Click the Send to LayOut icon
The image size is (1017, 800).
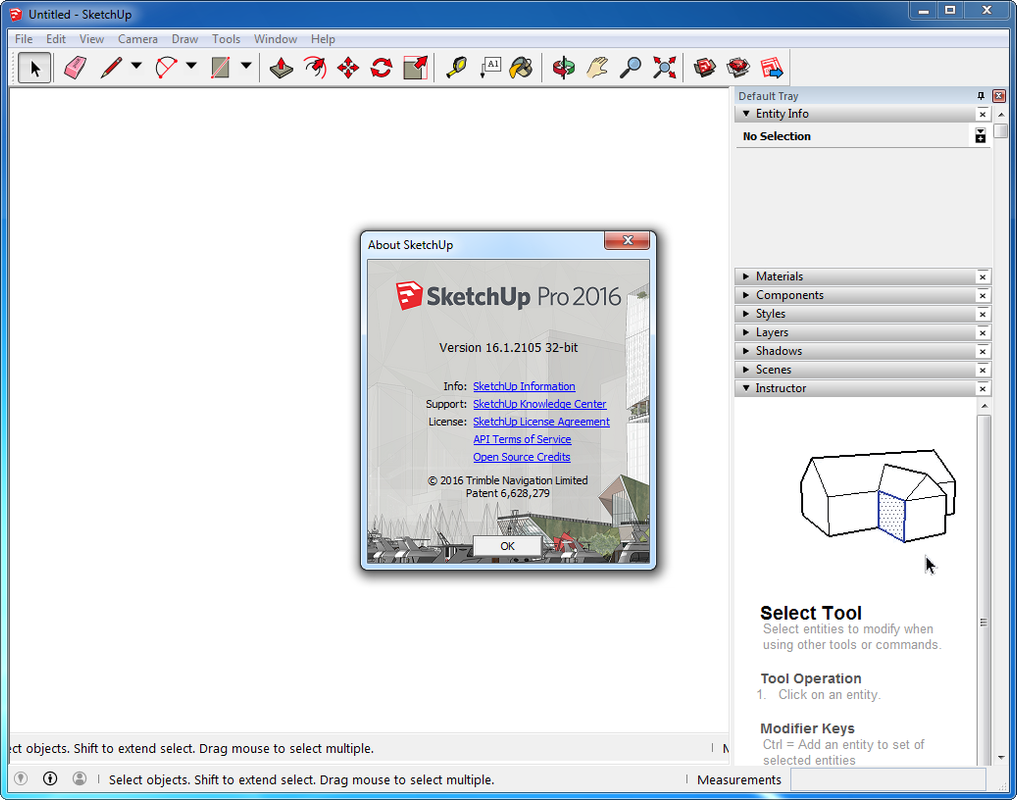click(x=772, y=67)
